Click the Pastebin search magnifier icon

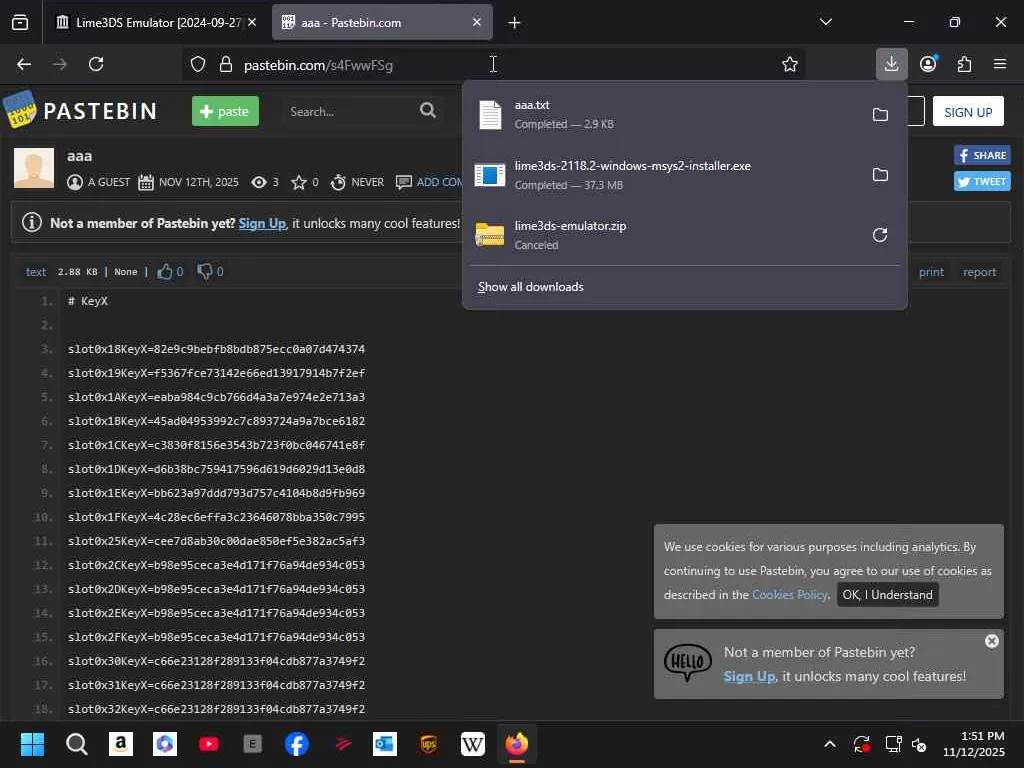pyautogui.click(x=428, y=110)
